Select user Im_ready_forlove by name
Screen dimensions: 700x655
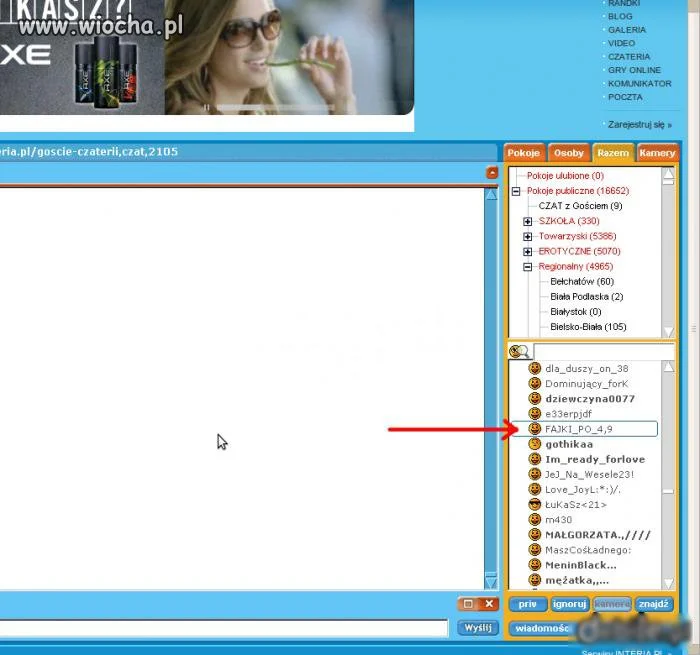595,459
